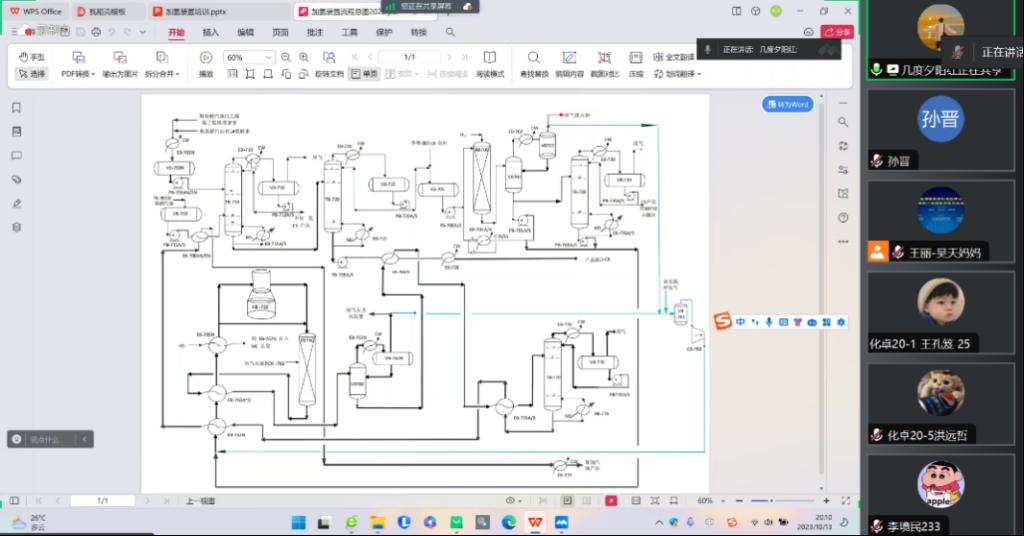Toggle the Select tool mode

32,74
